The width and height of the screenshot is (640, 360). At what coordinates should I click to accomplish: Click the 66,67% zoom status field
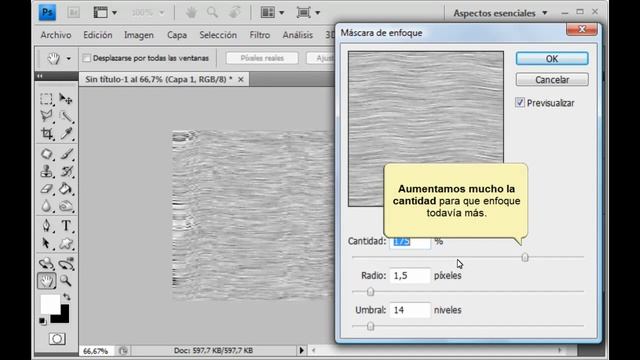click(96, 351)
